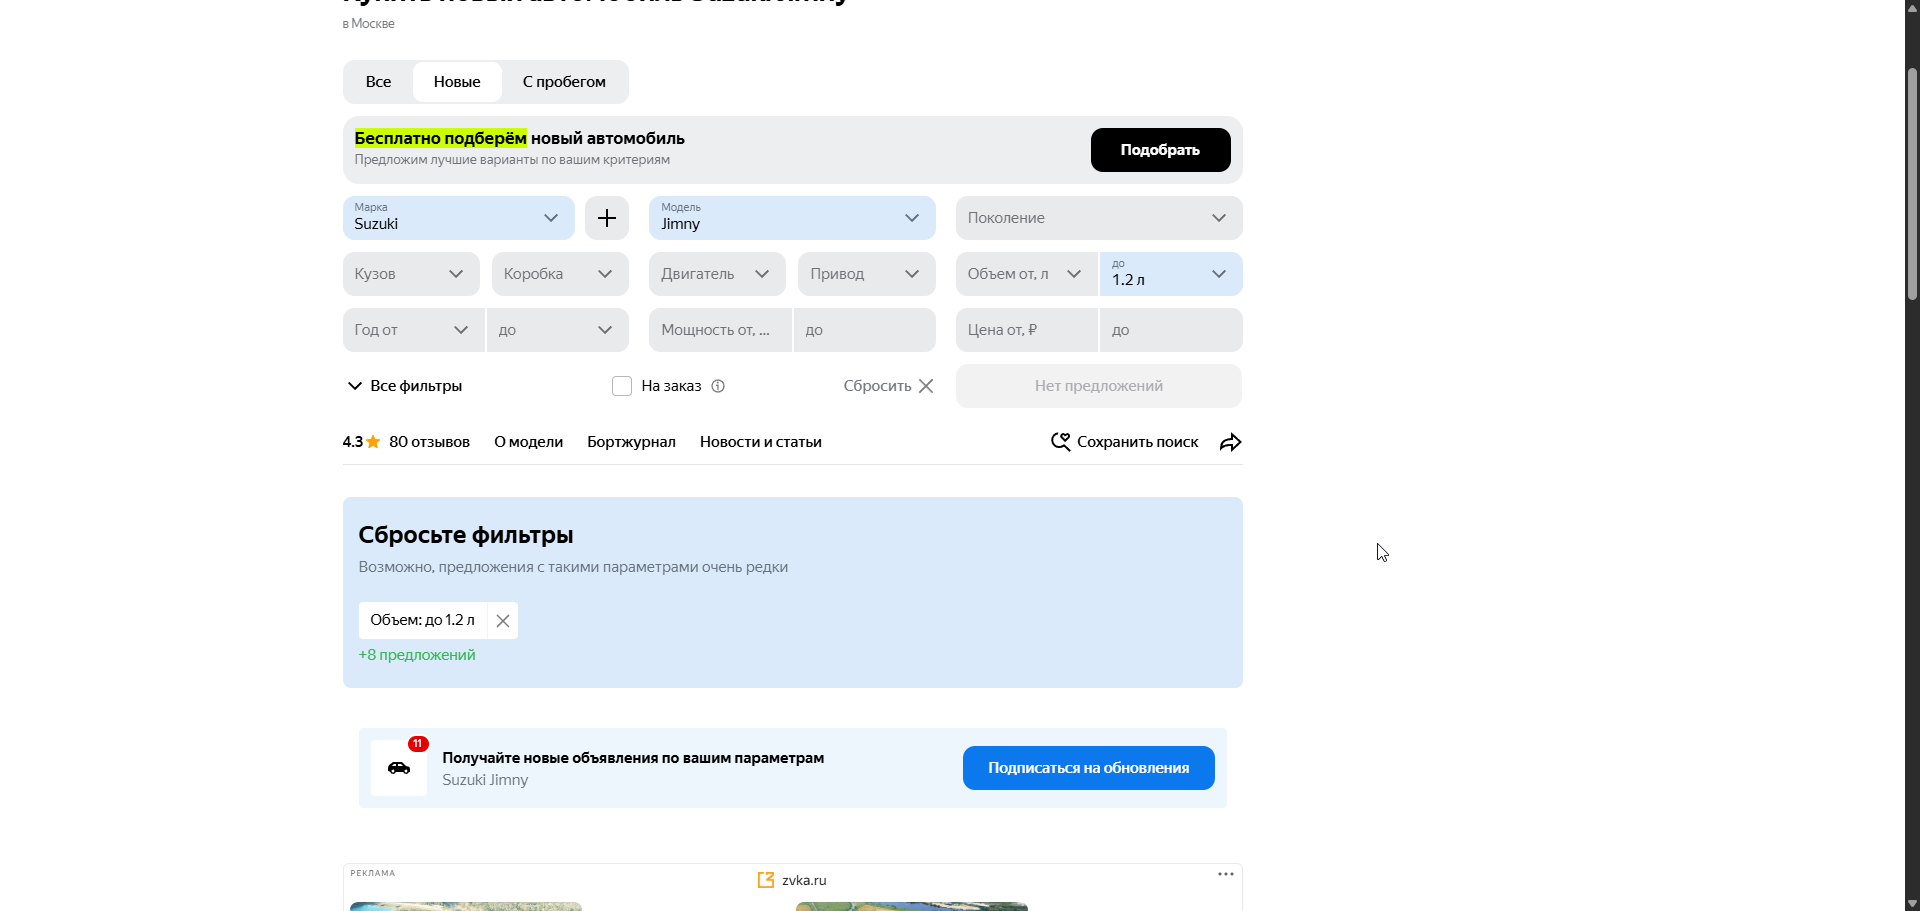Click the price до input field
Image resolution: width=1920 pixels, height=911 pixels.
tap(1171, 330)
